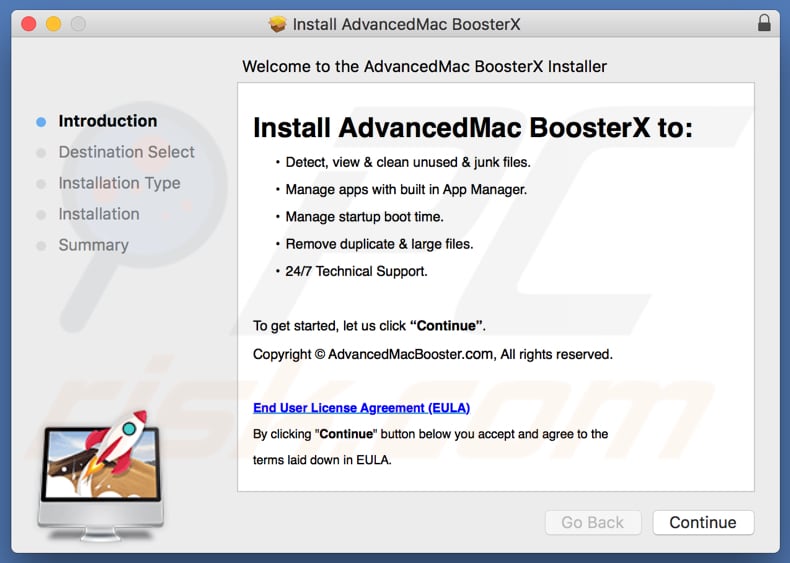
Task: Click the 'Install AdvancedMac BoosterX' window title
Action: click(406, 24)
